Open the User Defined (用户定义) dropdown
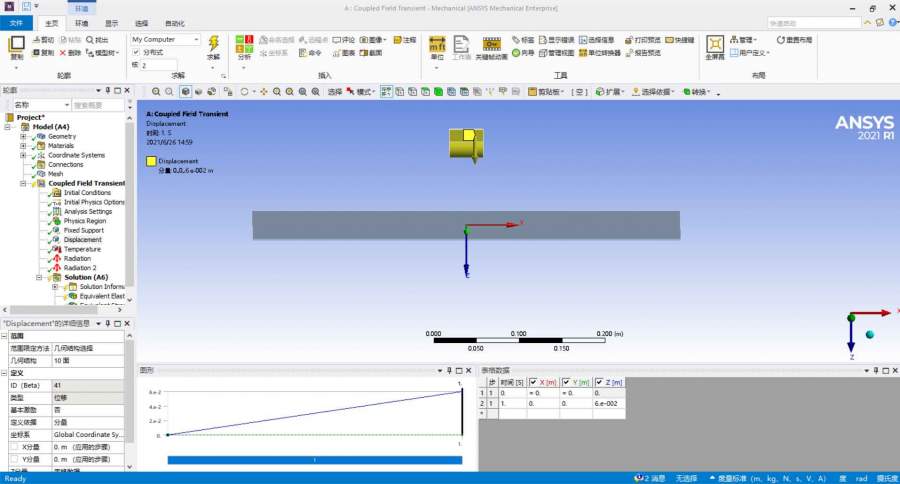The image size is (900, 484). [x=750, y=53]
